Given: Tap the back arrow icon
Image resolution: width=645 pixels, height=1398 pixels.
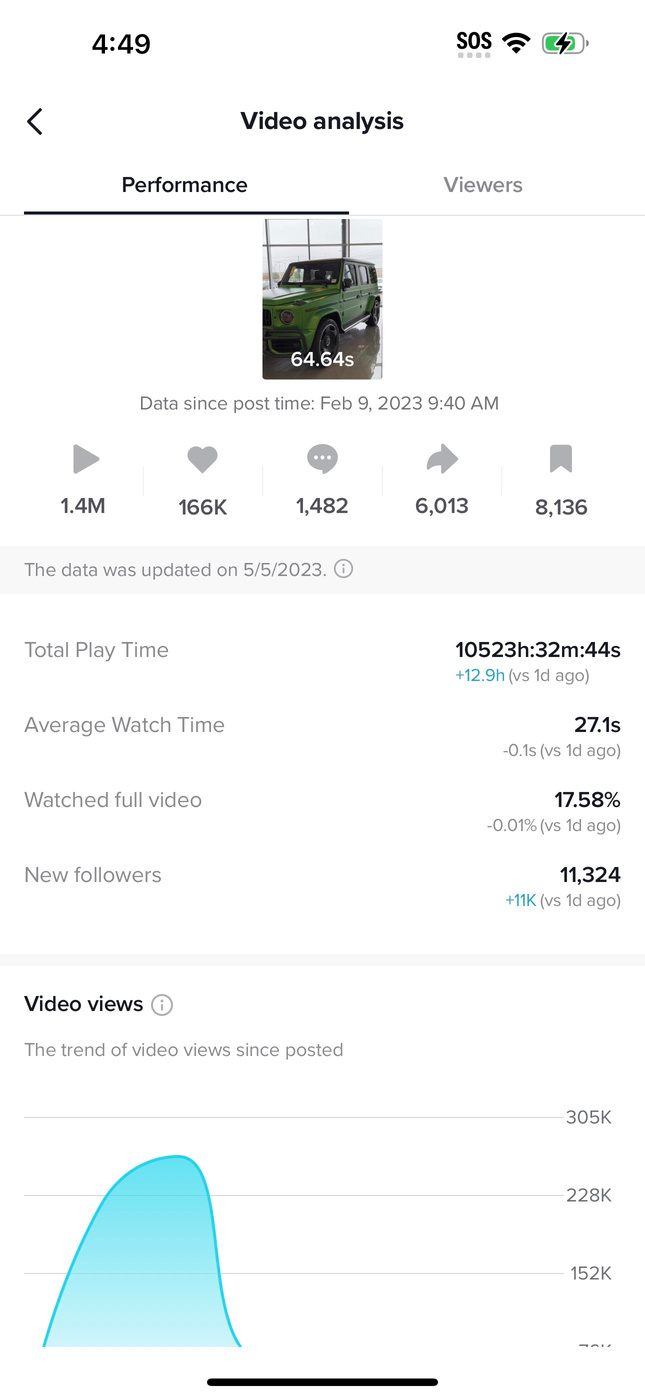Looking at the screenshot, I should tap(35, 122).
